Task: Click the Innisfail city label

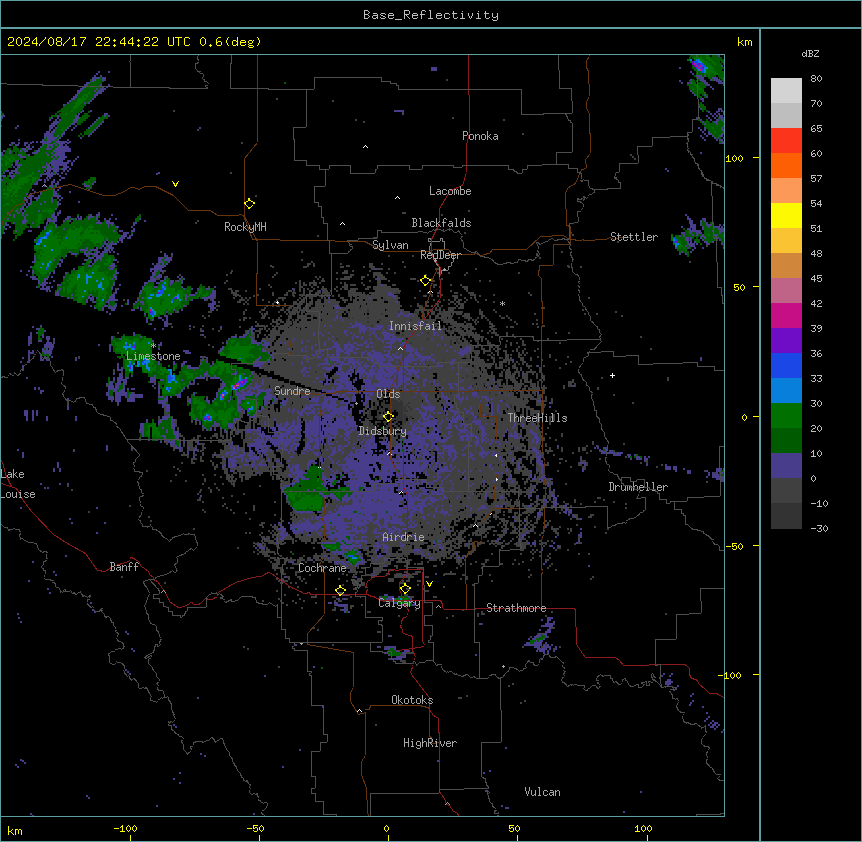Action: click(415, 326)
